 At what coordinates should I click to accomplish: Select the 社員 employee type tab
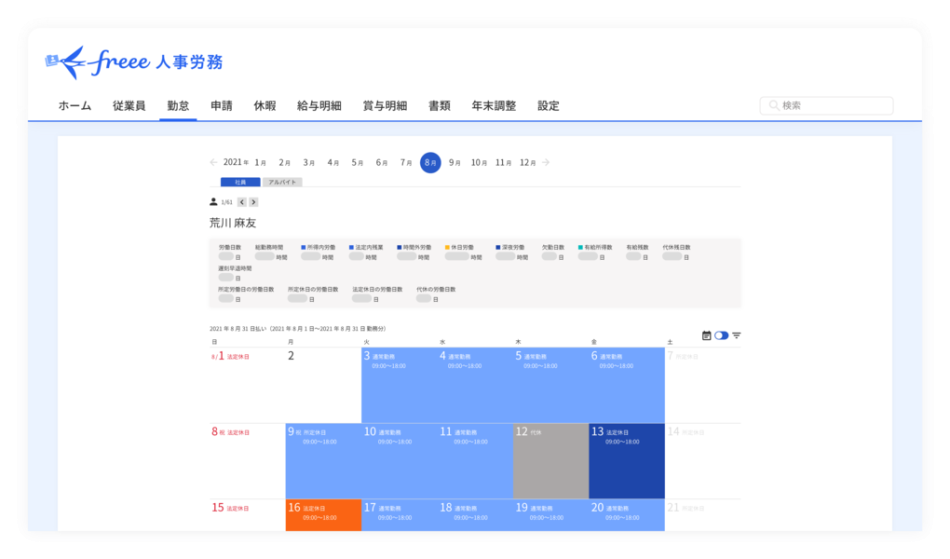tap(240, 182)
